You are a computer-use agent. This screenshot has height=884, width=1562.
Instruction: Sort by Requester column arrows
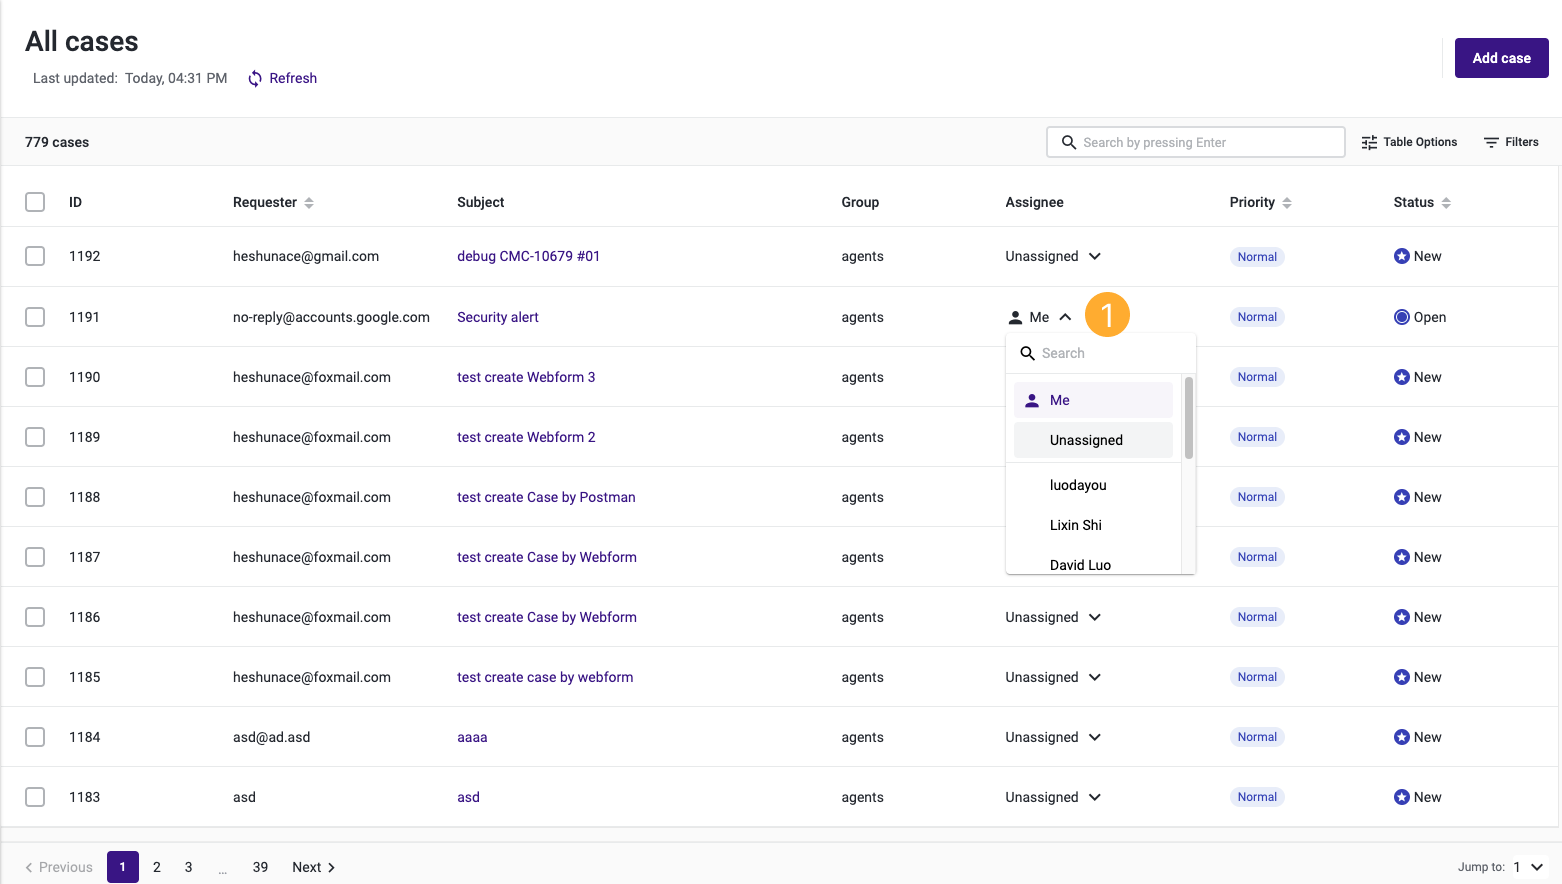309,203
